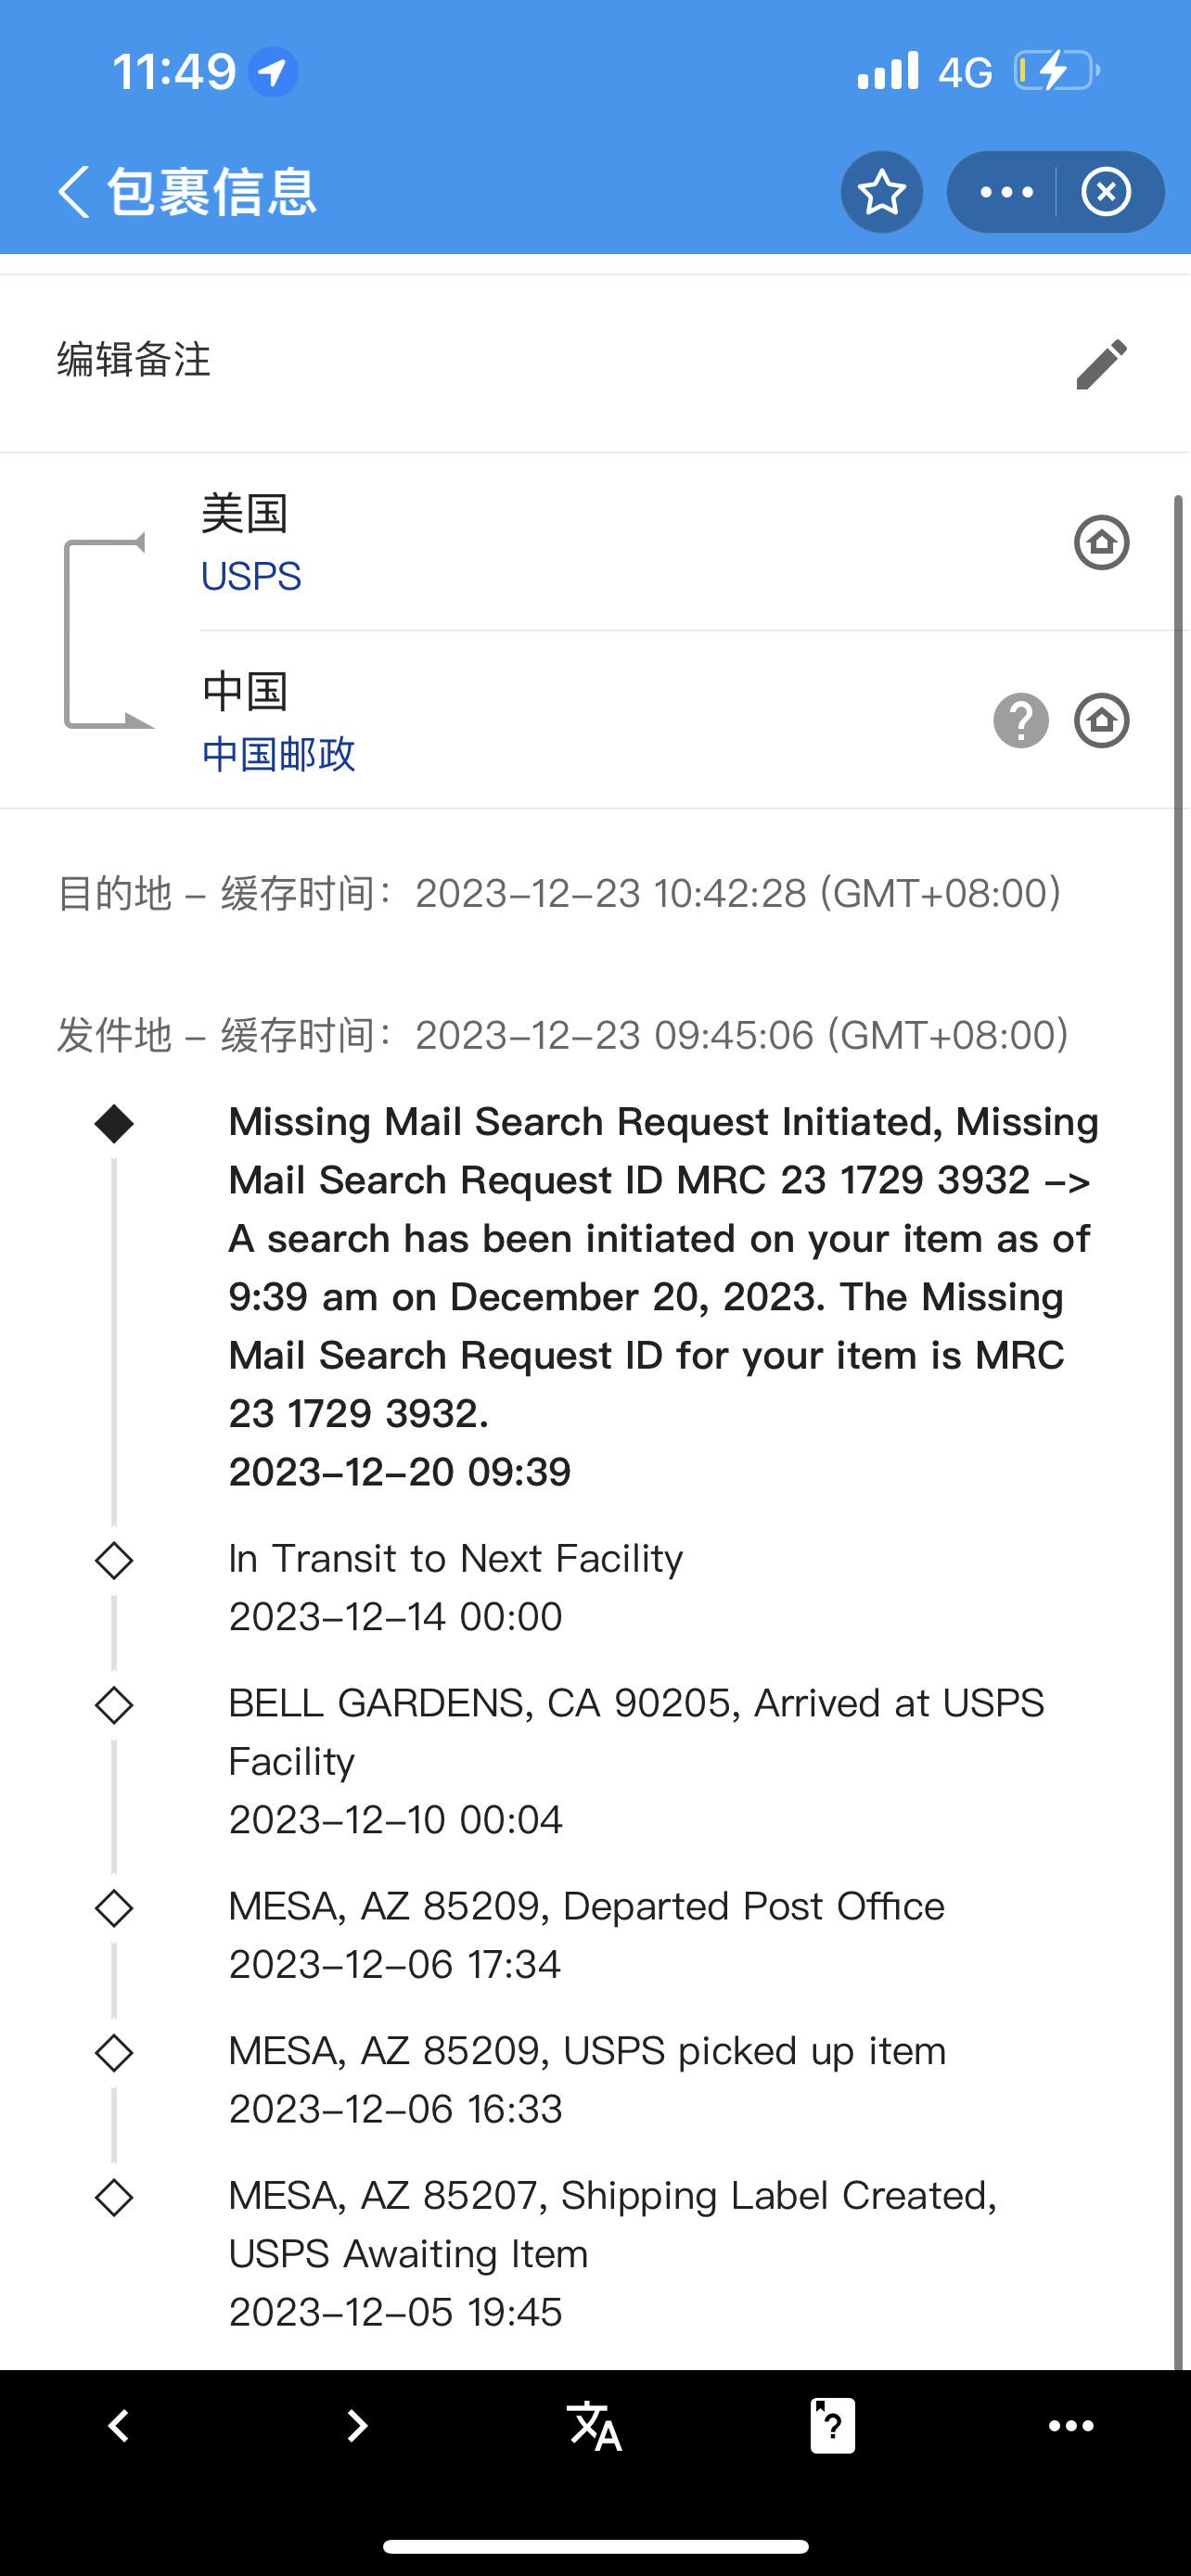This screenshot has width=1191, height=2576.
Task: Open edit note pencil icon
Action: click(x=1102, y=366)
